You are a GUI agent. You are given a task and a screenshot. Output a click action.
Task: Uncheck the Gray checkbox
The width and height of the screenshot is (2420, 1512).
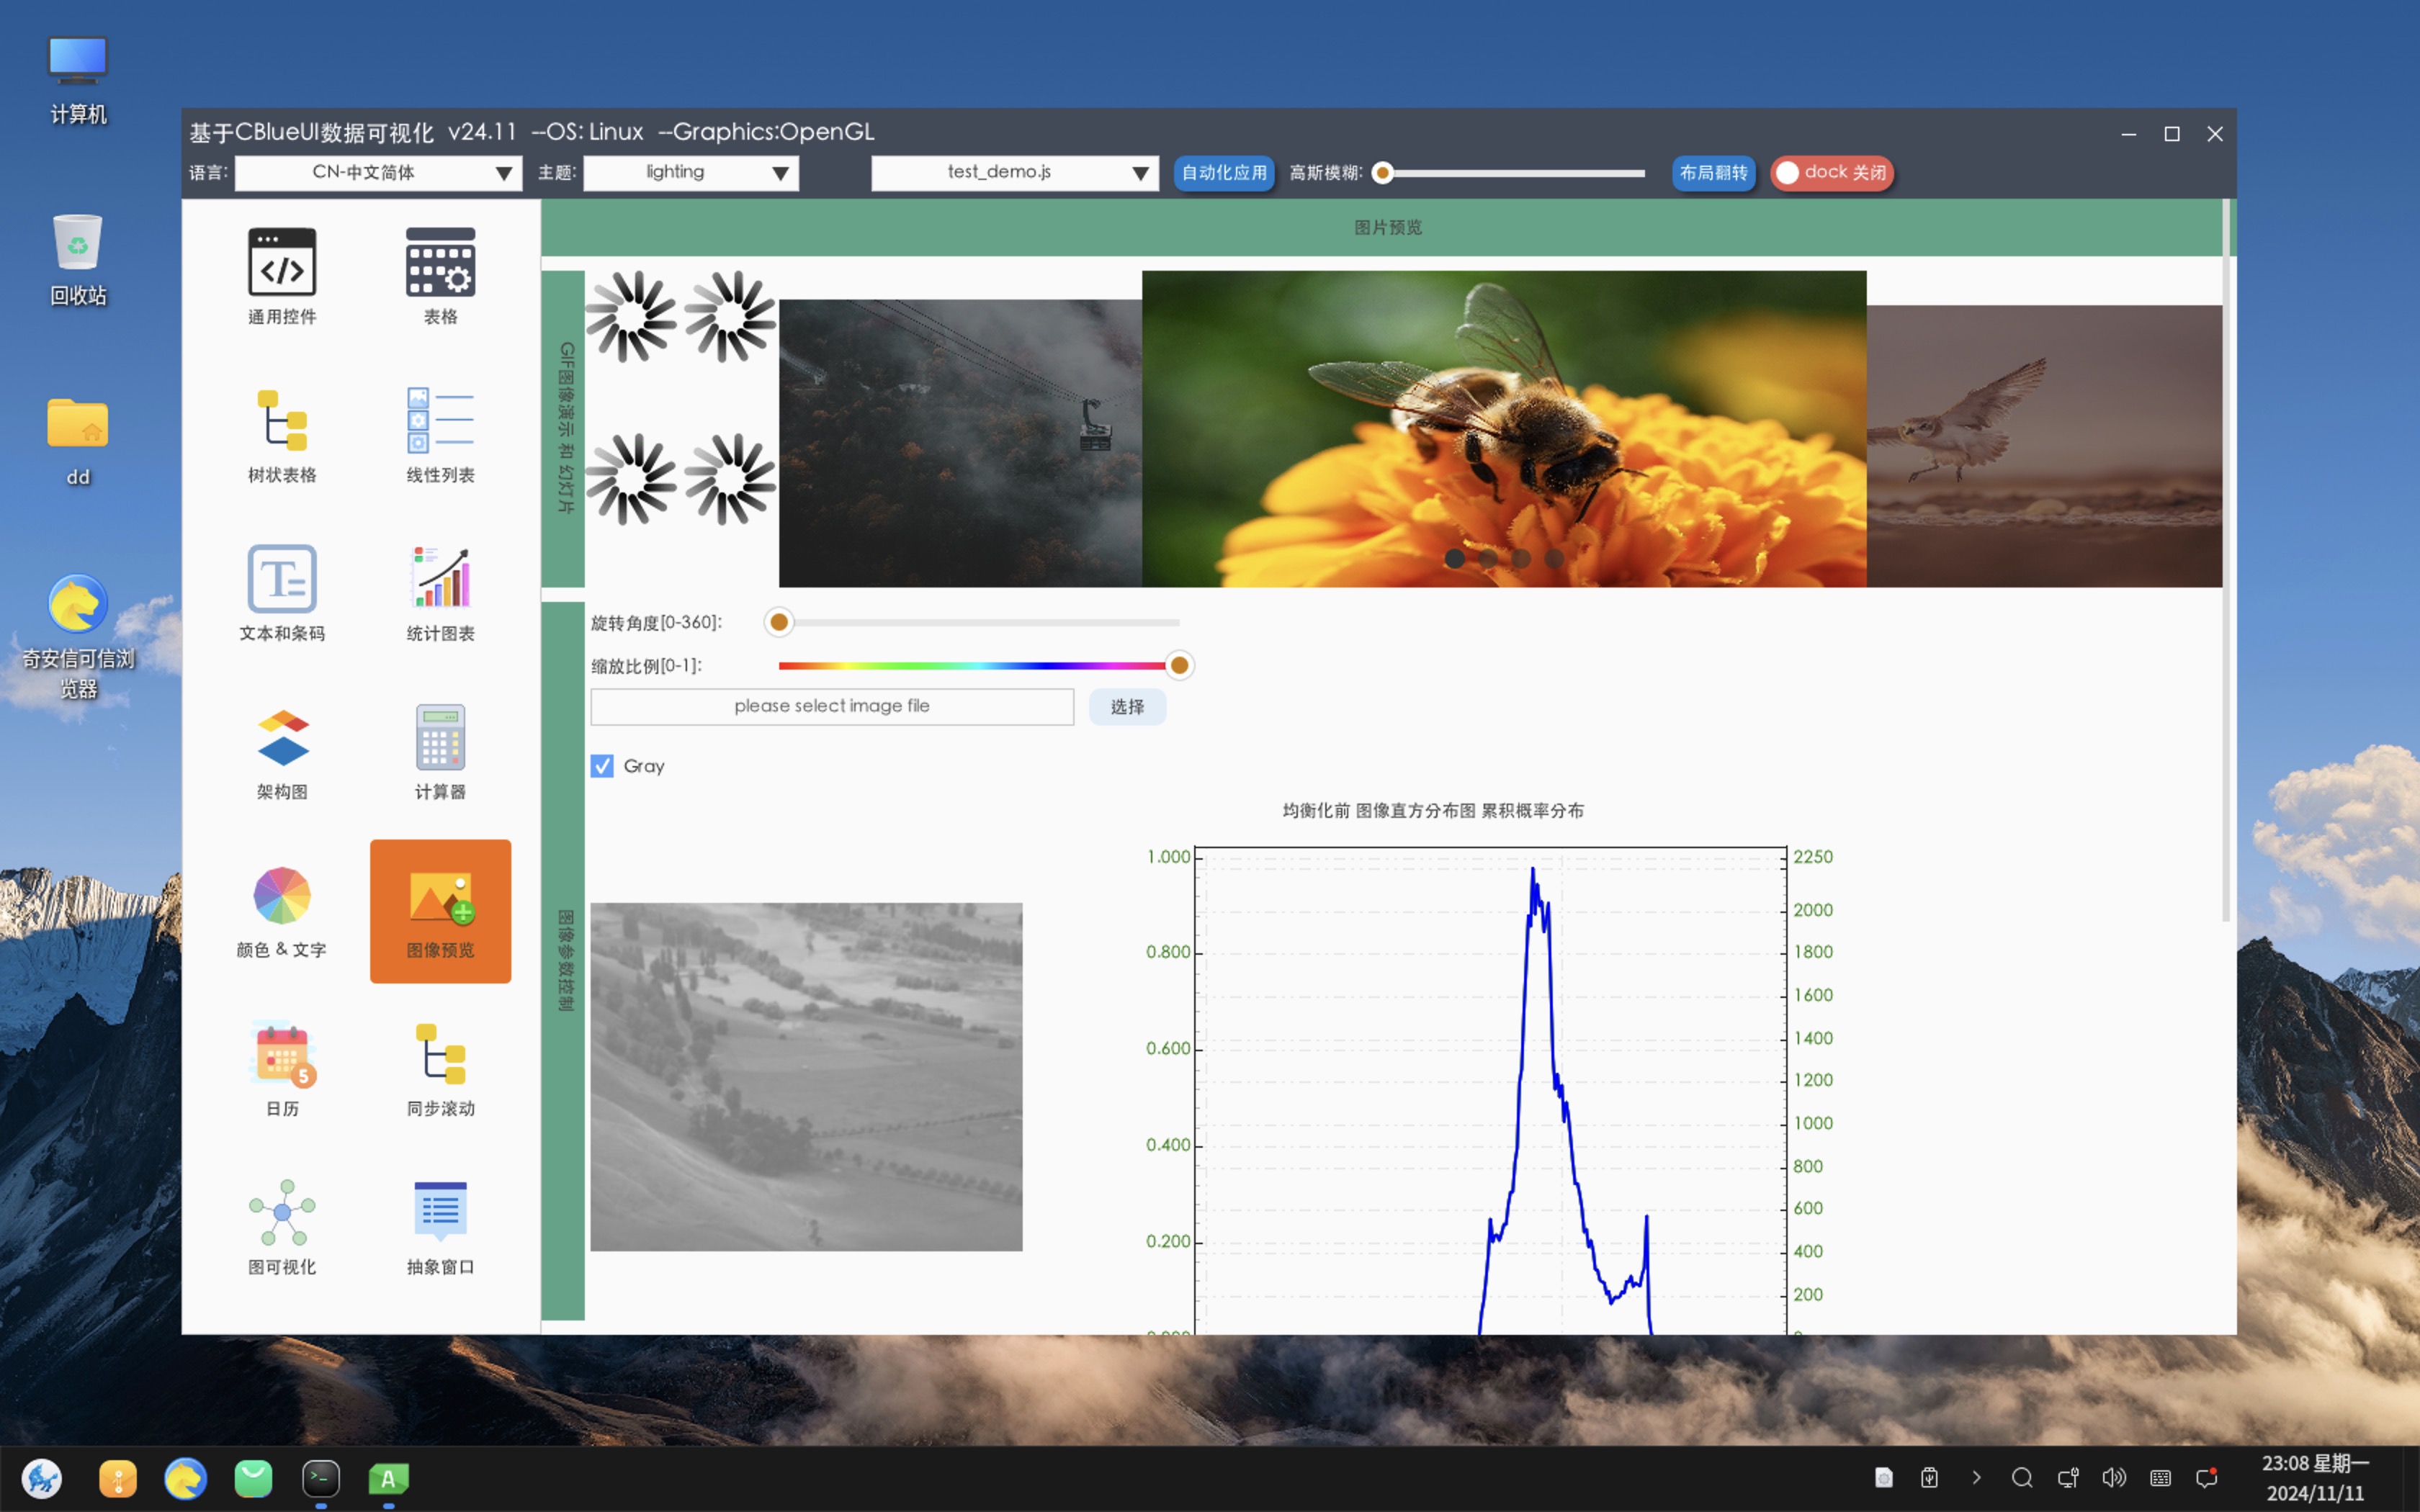click(602, 766)
